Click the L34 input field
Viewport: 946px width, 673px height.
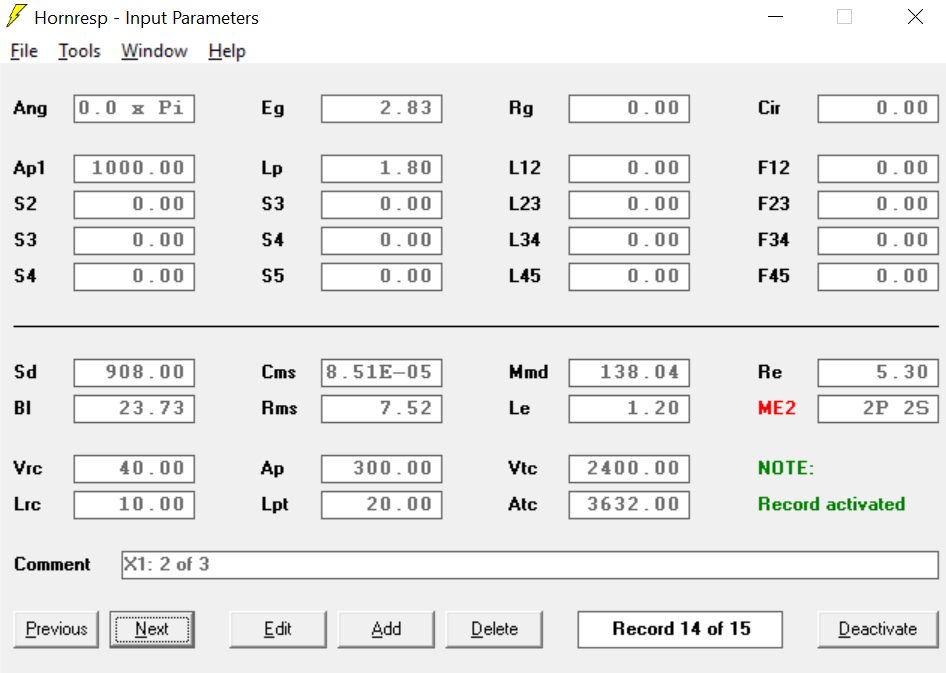629,241
